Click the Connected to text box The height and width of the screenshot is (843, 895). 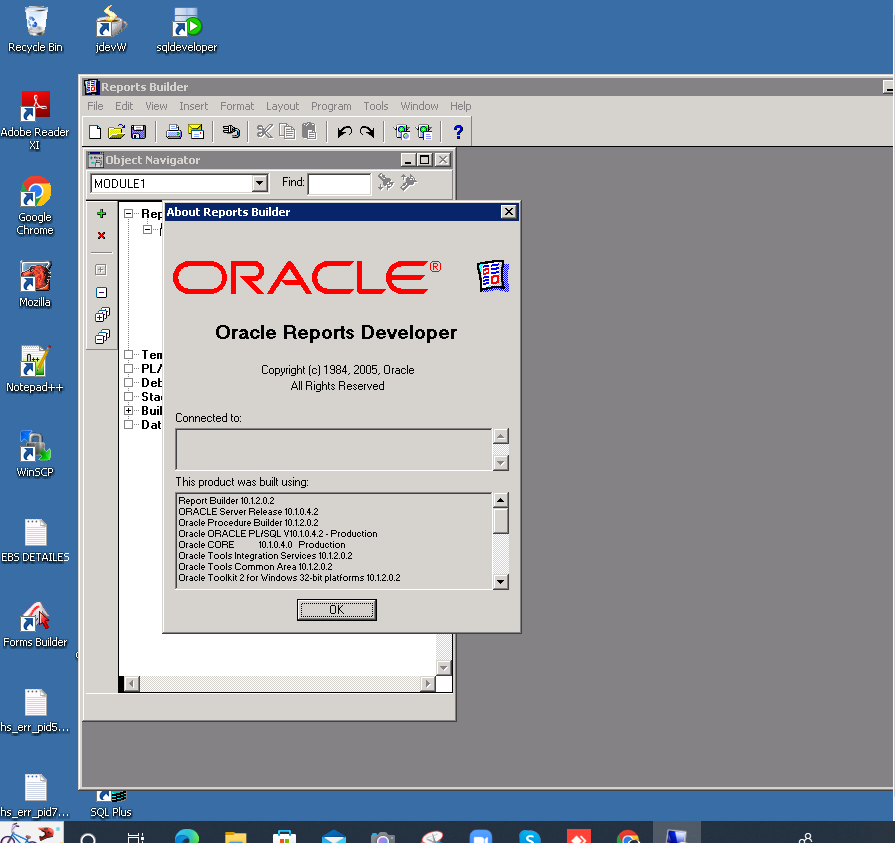click(x=334, y=450)
